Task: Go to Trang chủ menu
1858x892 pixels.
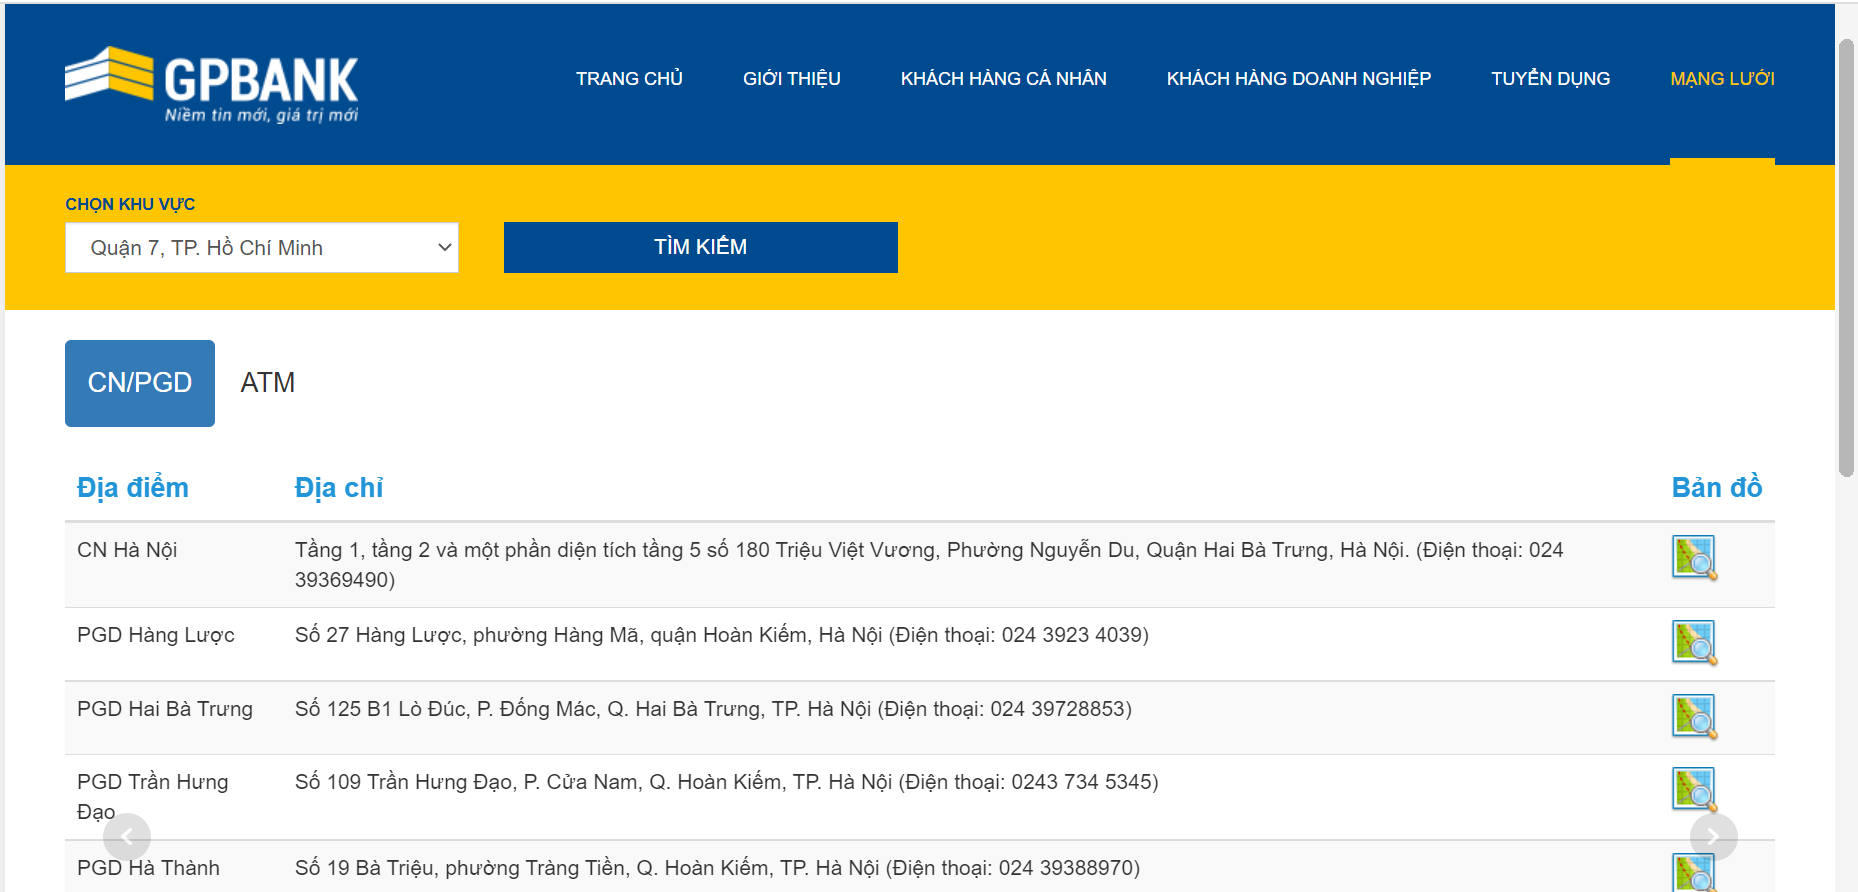Action: pyautogui.click(x=629, y=79)
